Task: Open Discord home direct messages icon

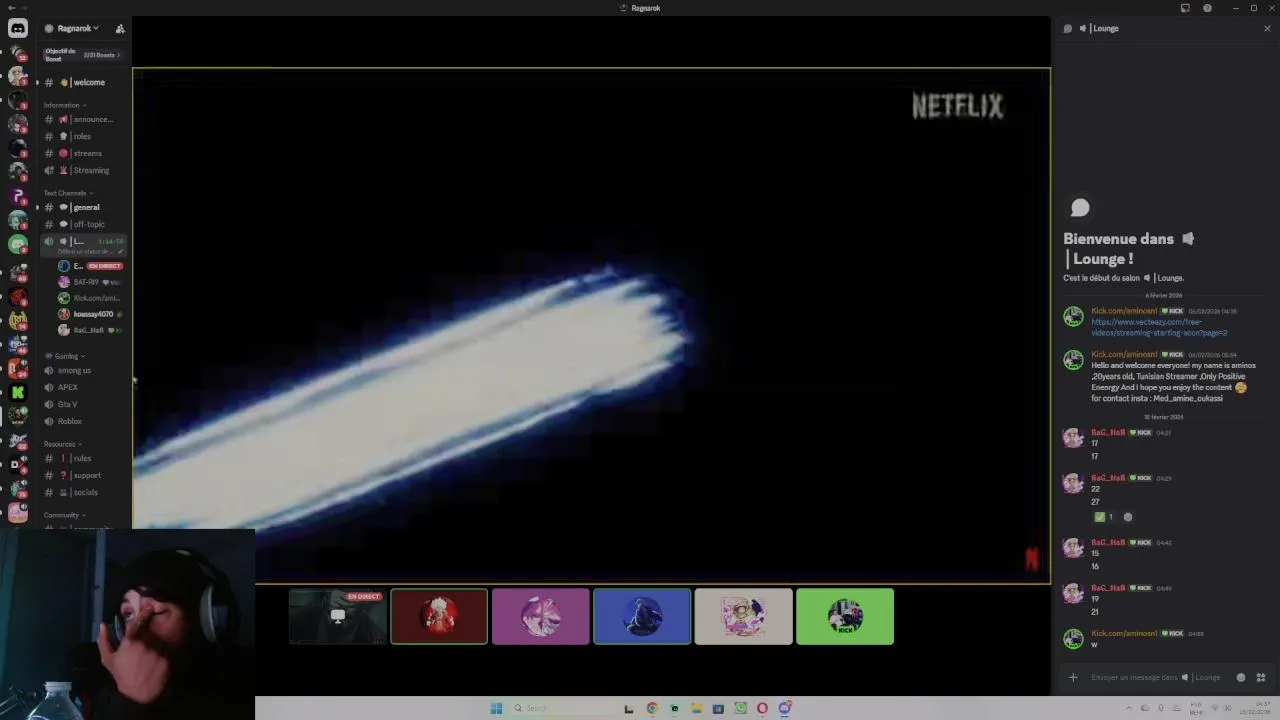Action: coord(18,29)
